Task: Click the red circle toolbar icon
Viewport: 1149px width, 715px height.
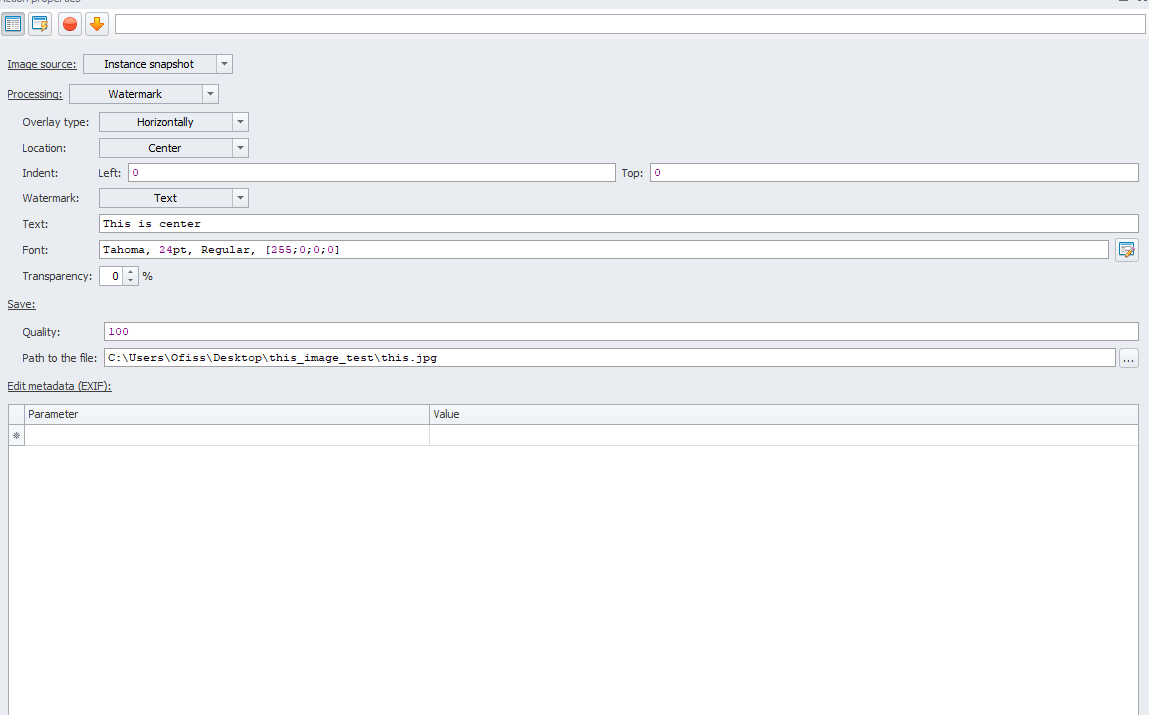Action: tap(70, 24)
